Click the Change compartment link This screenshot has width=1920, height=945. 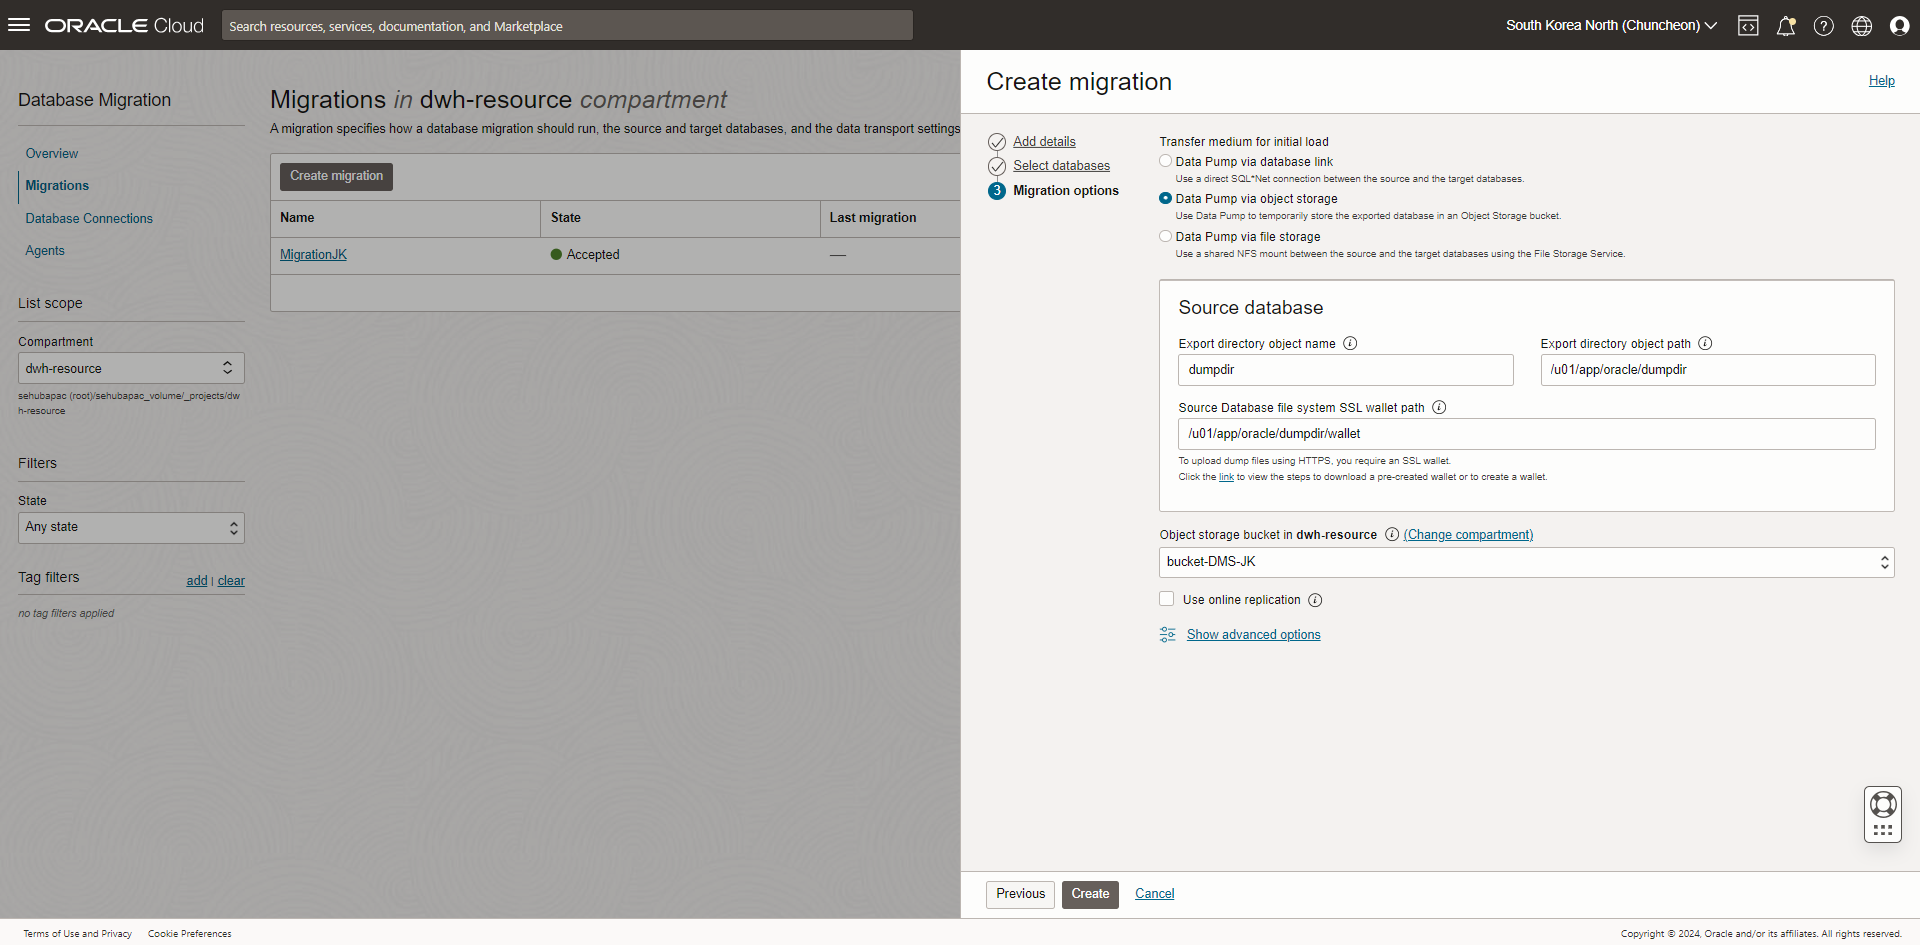point(1468,535)
